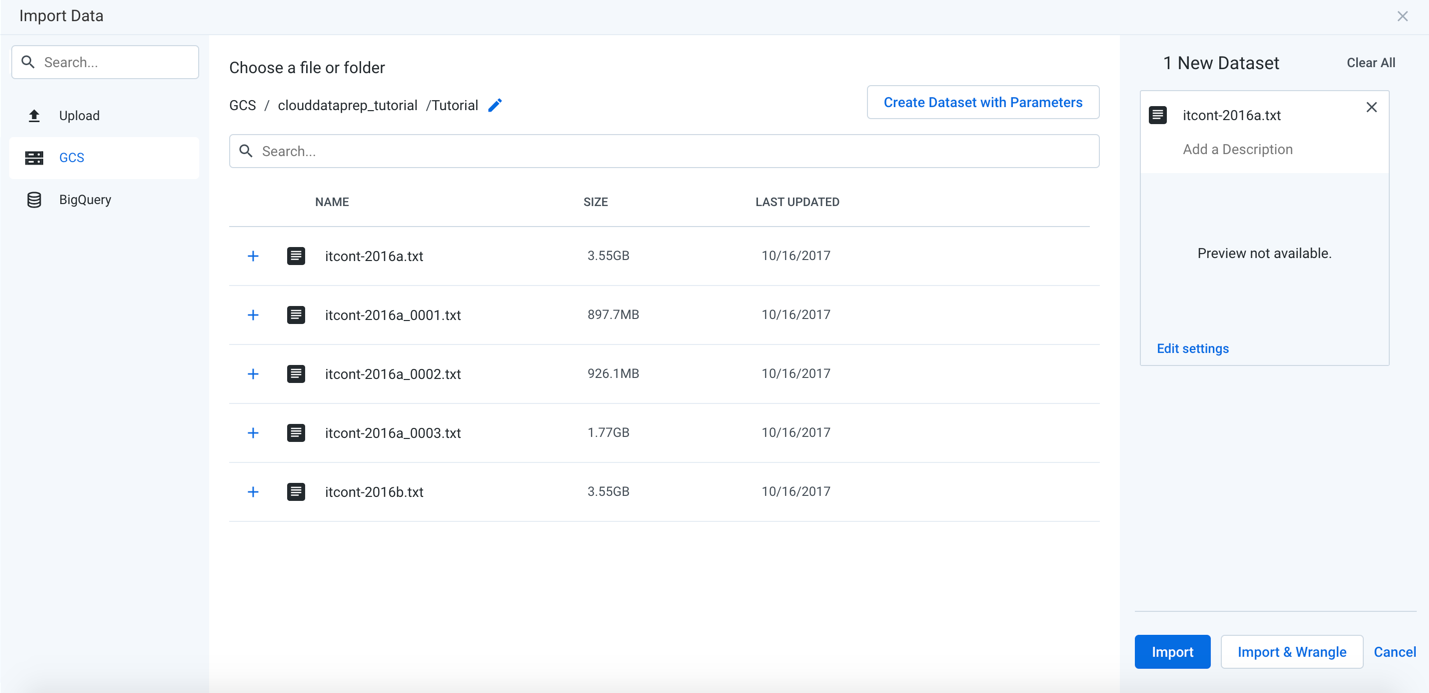Click the Import button
Screen dimensions: 1429x693
[1172, 651]
